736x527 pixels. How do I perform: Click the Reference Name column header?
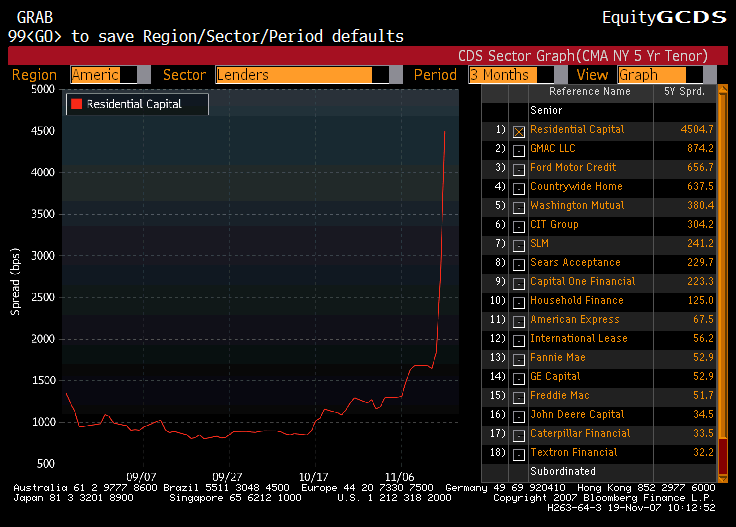(590, 92)
